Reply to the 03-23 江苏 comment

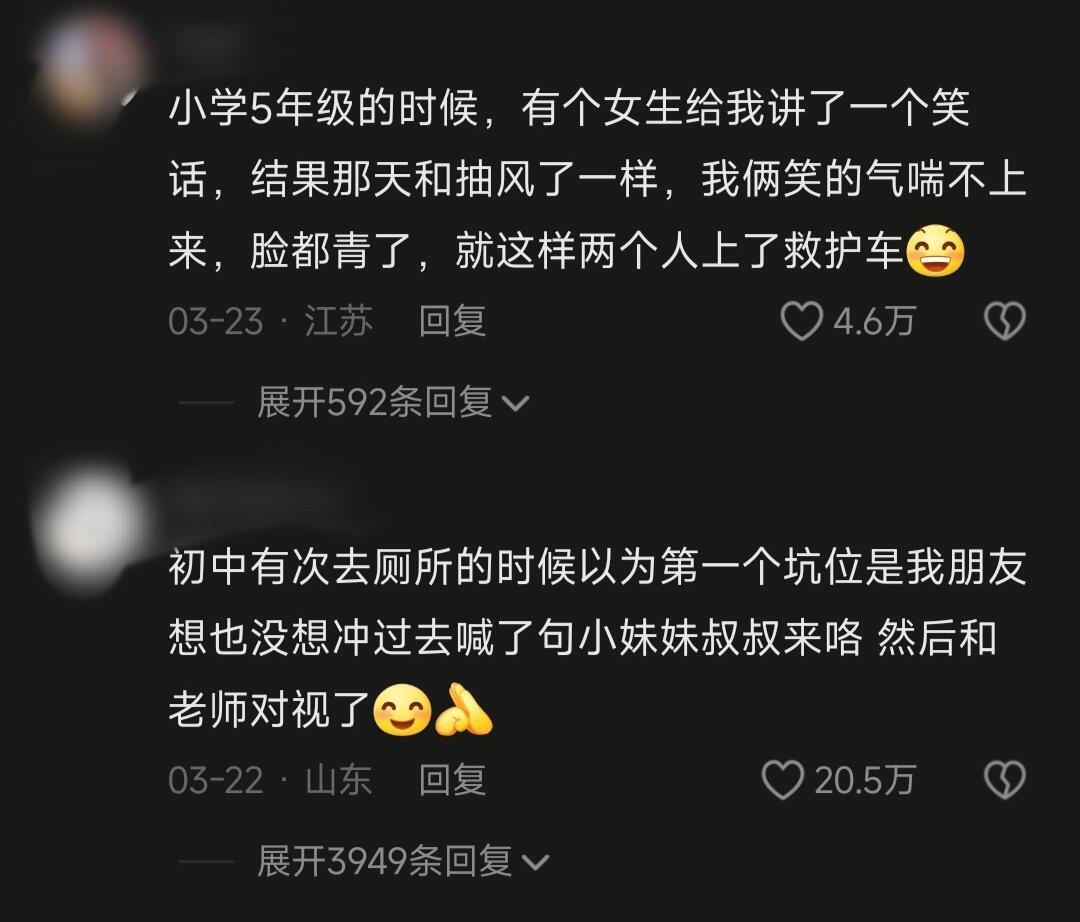click(453, 322)
